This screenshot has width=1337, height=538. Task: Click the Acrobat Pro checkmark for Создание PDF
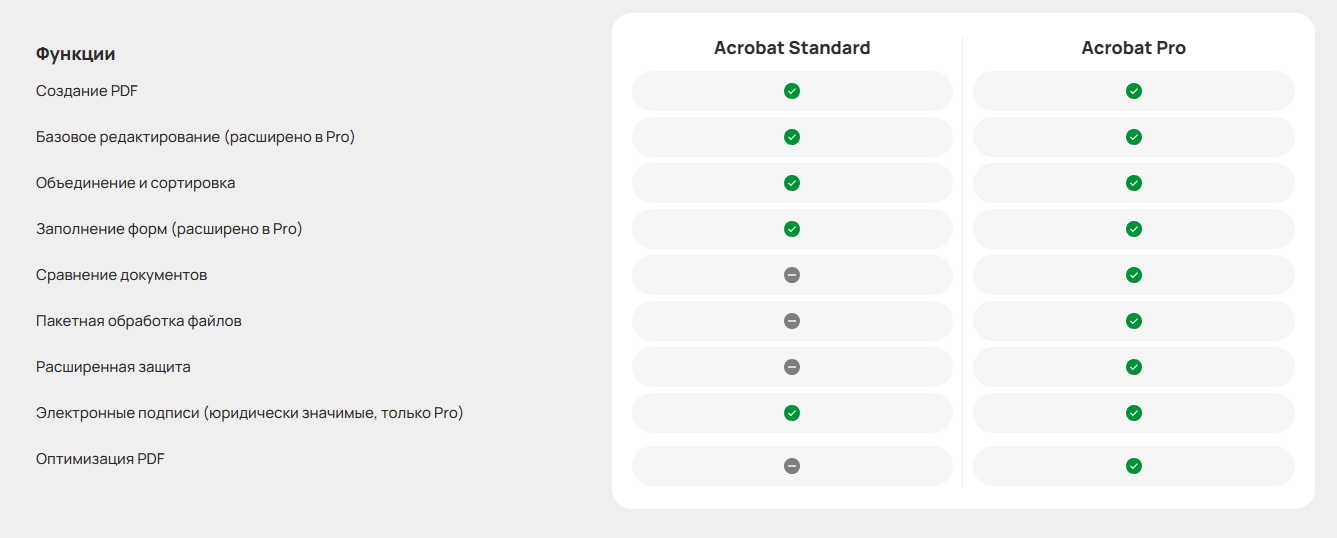[1133, 91]
